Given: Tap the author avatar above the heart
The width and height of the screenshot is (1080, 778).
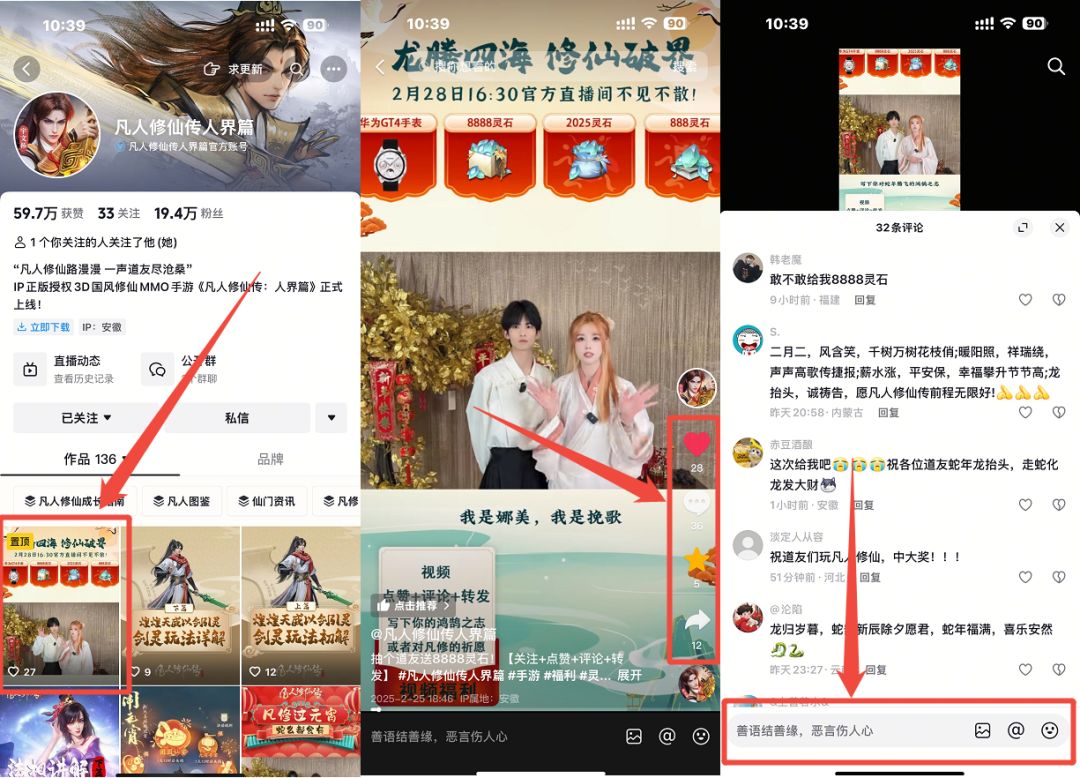Looking at the screenshot, I should [x=696, y=388].
